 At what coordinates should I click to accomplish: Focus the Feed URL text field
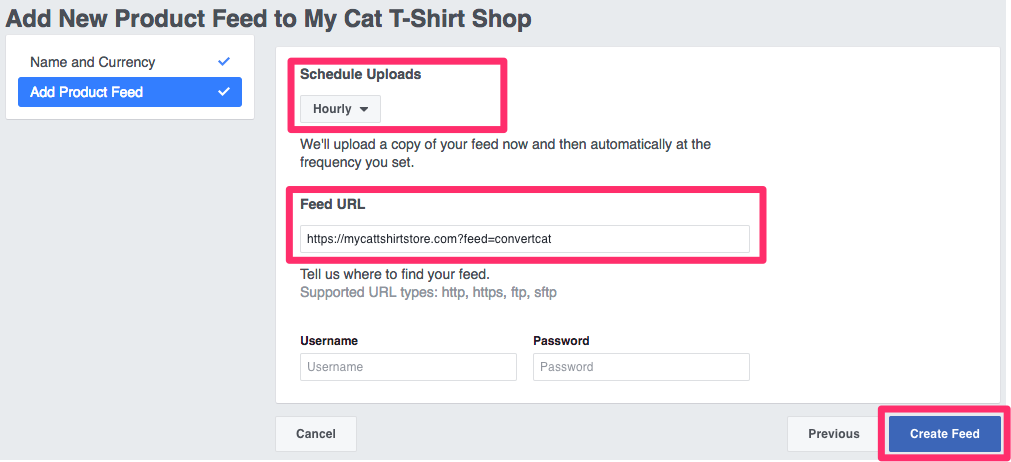[x=524, y=239]
